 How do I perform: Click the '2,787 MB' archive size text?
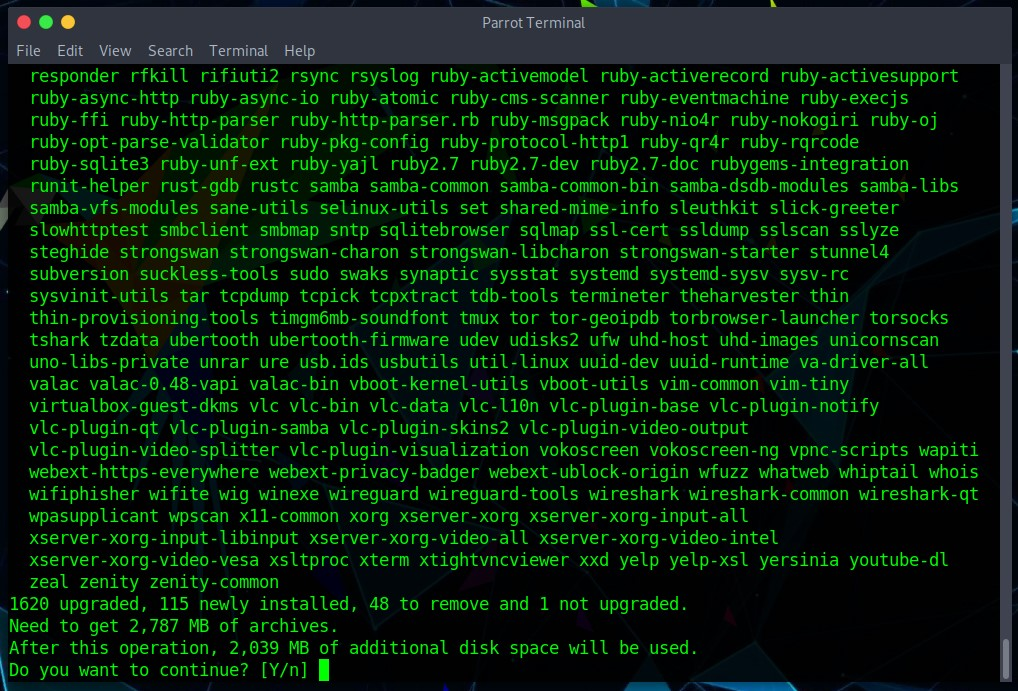pyautogui.click(x=169, y=626)
